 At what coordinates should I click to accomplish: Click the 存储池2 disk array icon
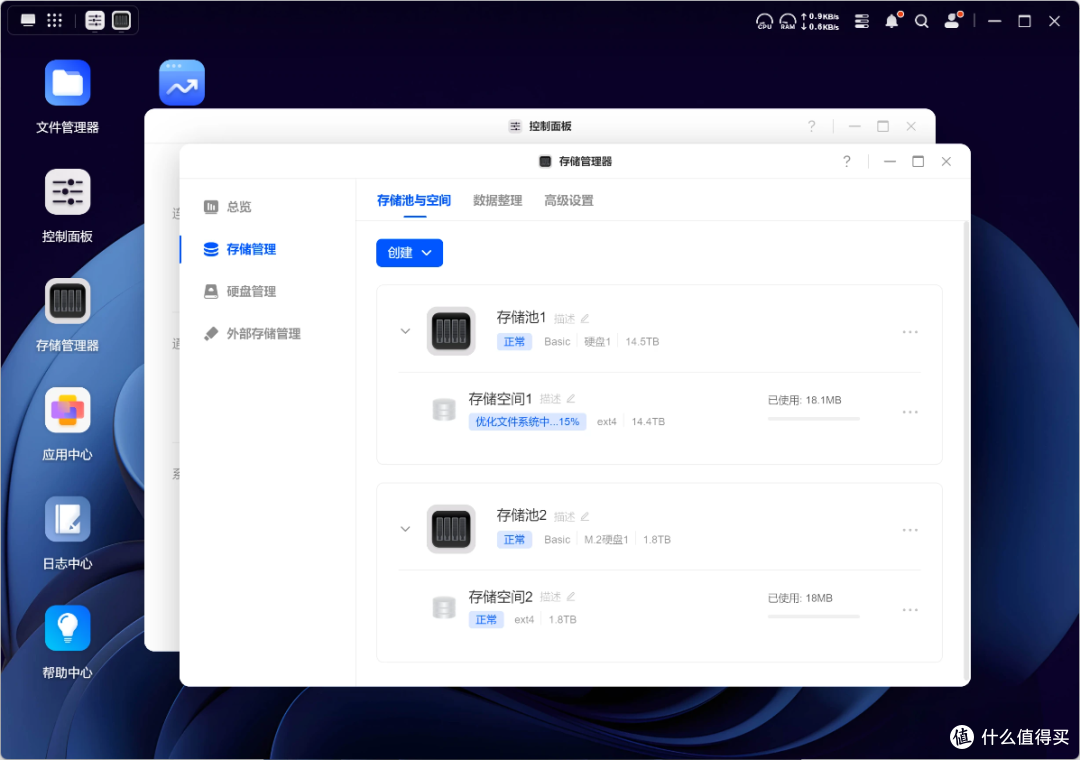(451, 529)
